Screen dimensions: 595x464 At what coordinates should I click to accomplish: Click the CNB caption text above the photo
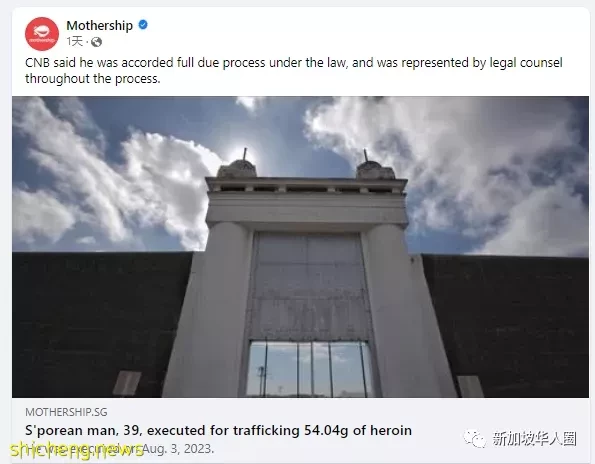point(294,71)
